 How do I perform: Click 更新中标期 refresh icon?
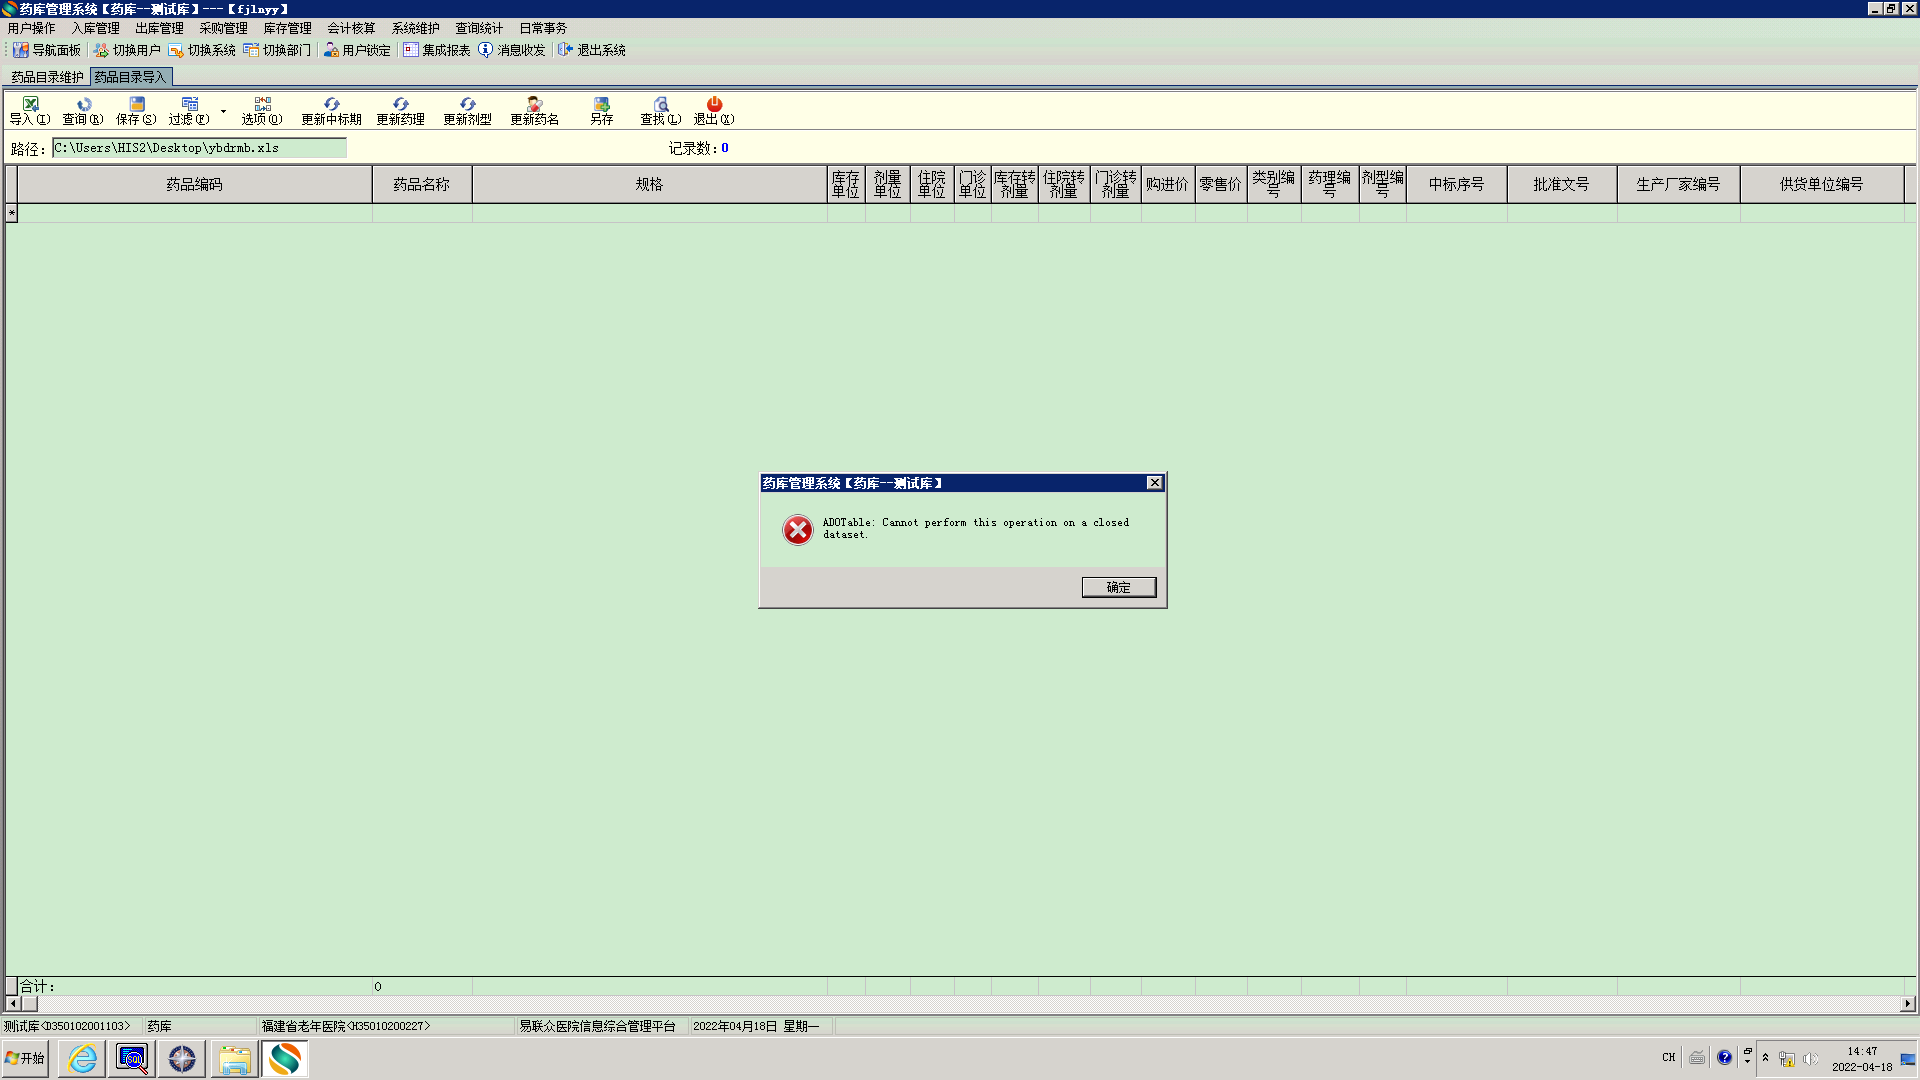[x=331, y=105]
